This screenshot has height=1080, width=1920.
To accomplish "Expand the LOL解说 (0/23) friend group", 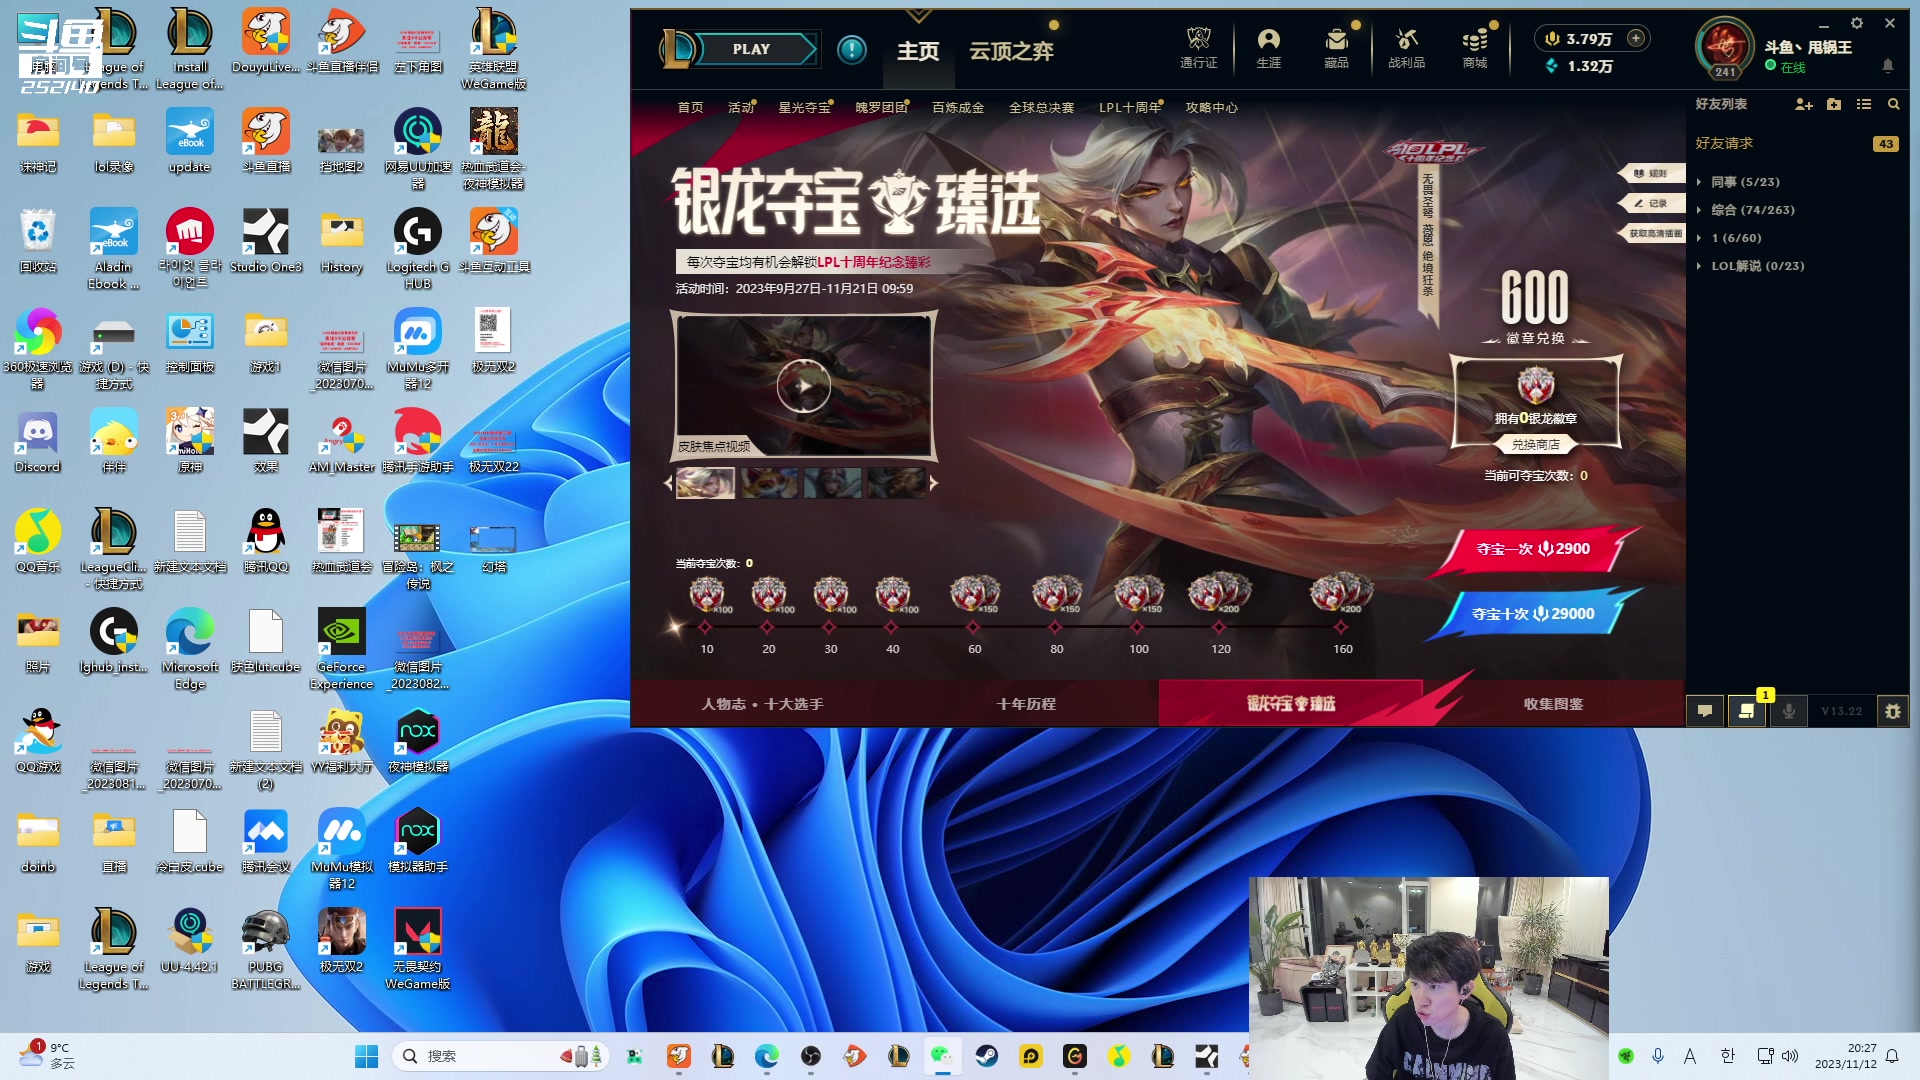I will [1757, 266].
